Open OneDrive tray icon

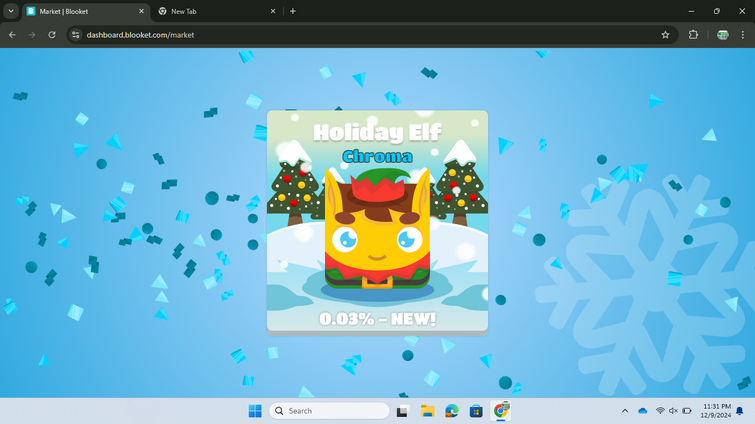(x=643, y=411)
